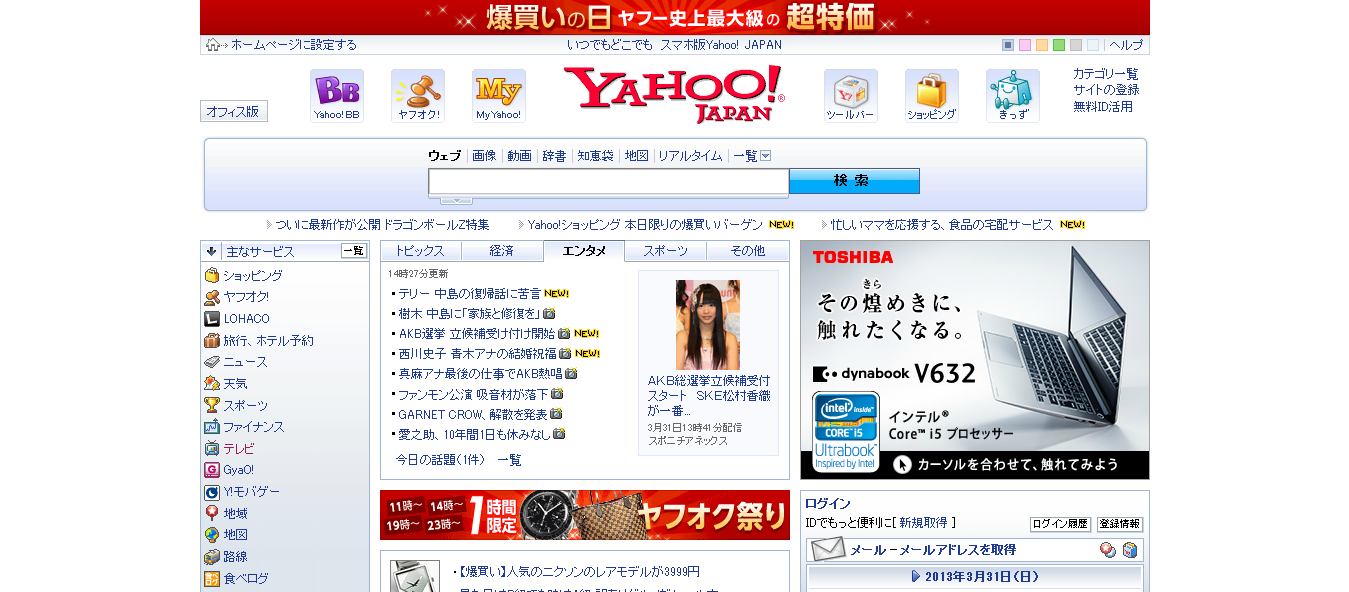Expand the 2013年3月31日(日) date bar
Screen dimensions: 1349x592
[x=975, y=577]
